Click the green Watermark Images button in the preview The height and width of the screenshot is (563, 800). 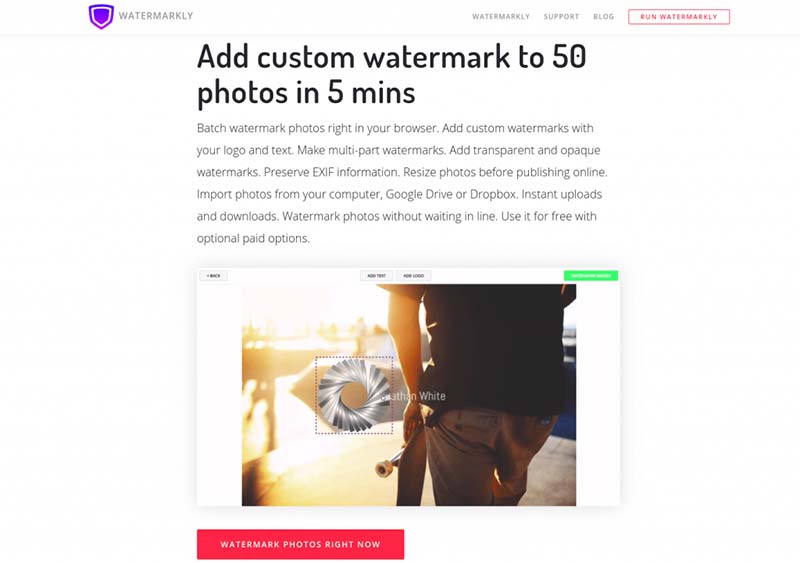click(x=591, y=276)
